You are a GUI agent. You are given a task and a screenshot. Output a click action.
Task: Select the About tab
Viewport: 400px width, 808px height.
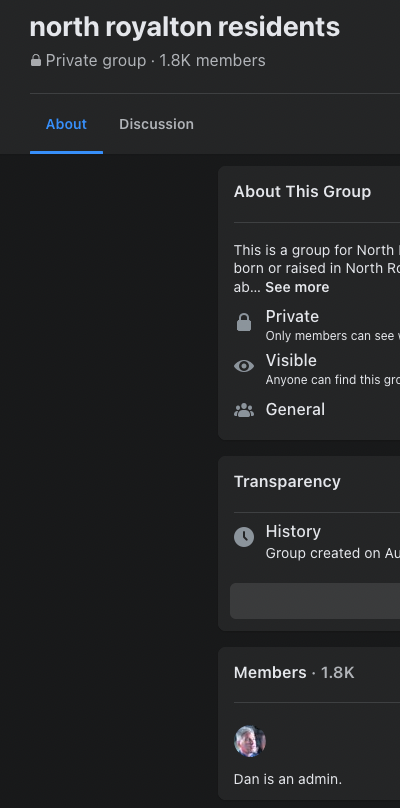click(x=66, y=124)
